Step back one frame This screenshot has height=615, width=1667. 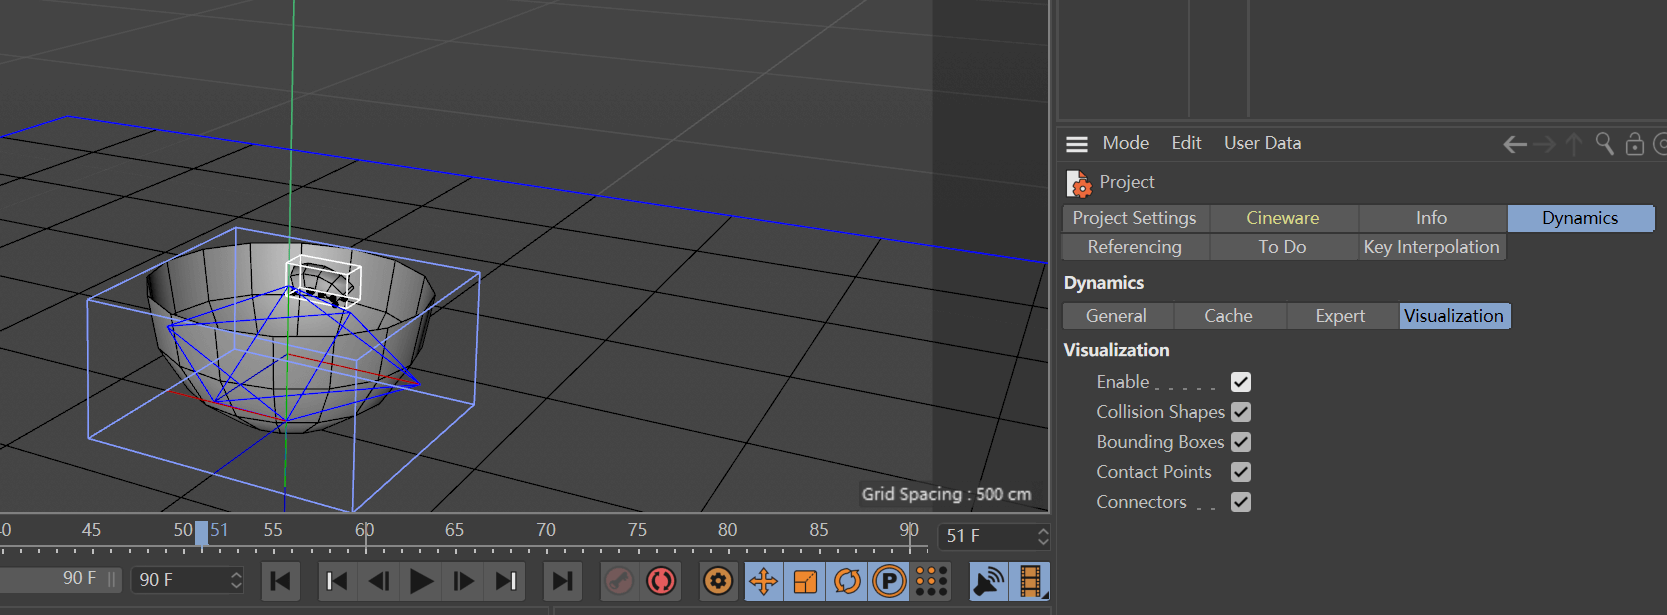pos(379,581)
